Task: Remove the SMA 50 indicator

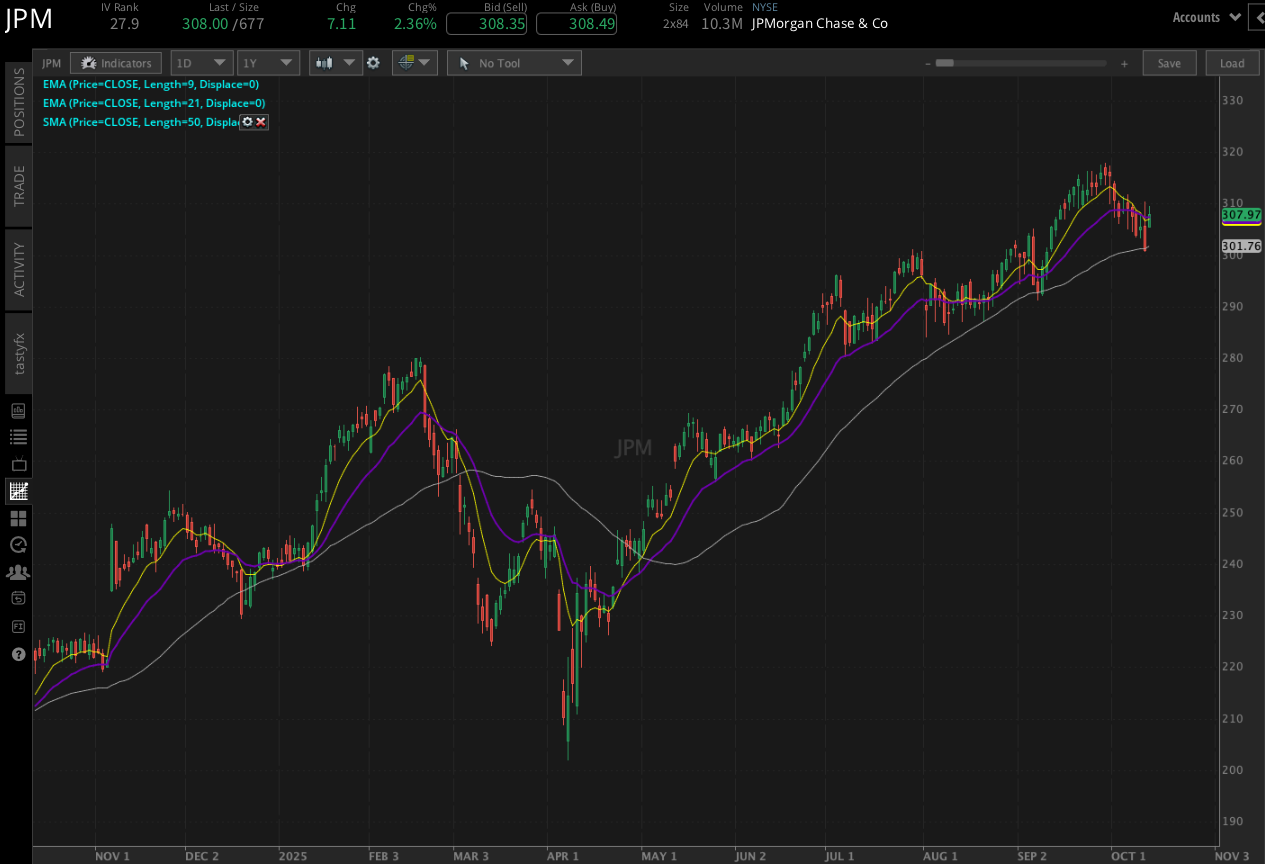Action: 261,121
